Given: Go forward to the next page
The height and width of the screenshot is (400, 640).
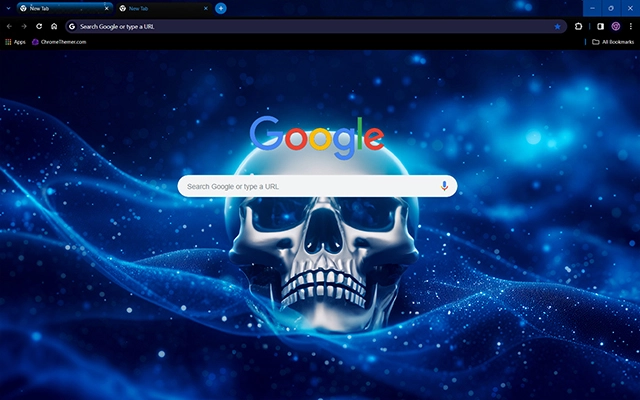Looking at the screenshot, I should click(x=24, y=27).
